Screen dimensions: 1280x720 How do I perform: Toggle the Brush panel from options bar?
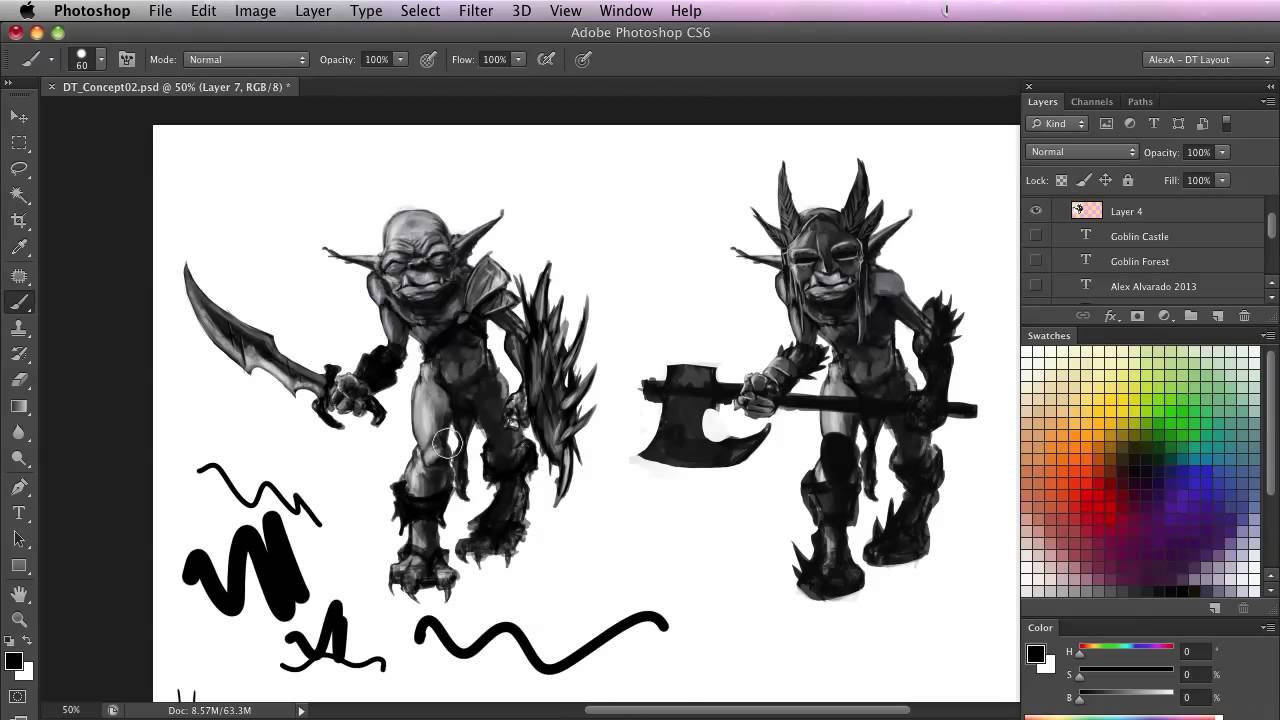127,59
